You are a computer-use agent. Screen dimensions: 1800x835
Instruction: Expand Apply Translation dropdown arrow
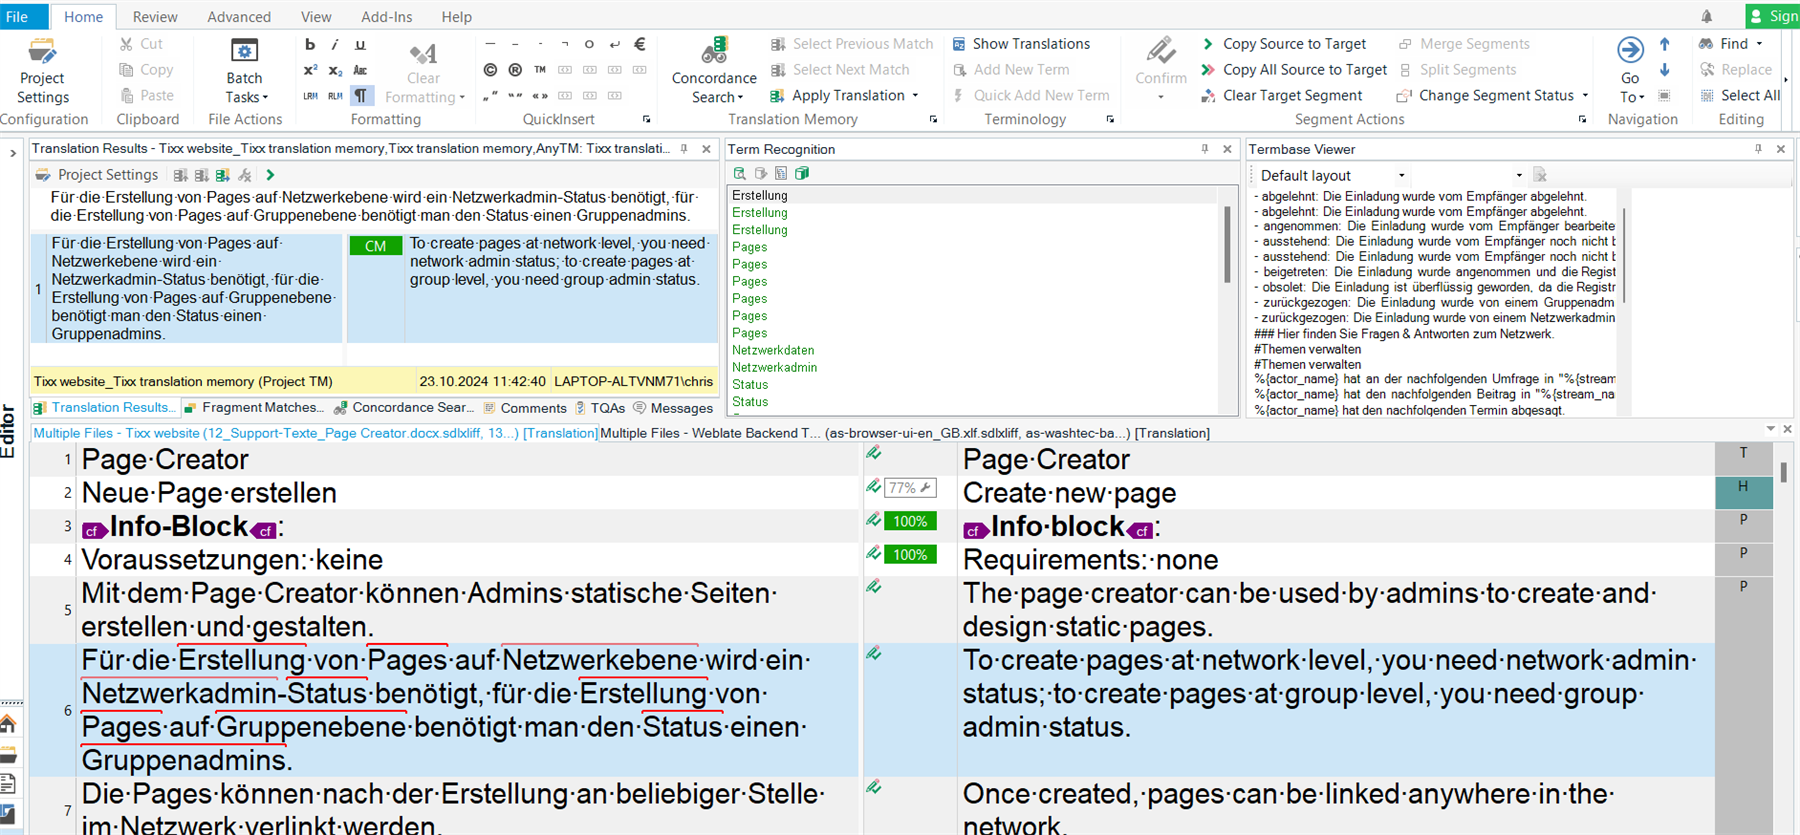pos(915,96)
